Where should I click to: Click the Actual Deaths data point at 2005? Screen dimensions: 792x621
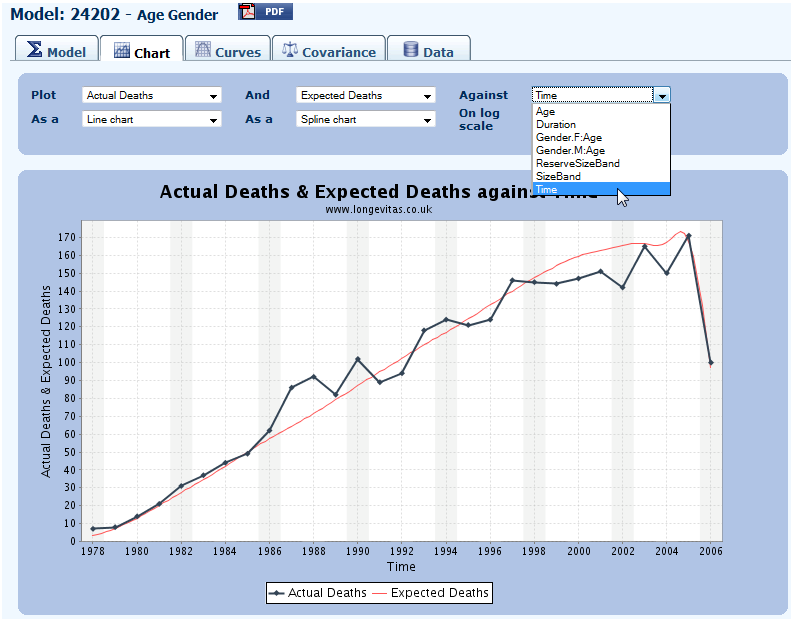[688, 236]
